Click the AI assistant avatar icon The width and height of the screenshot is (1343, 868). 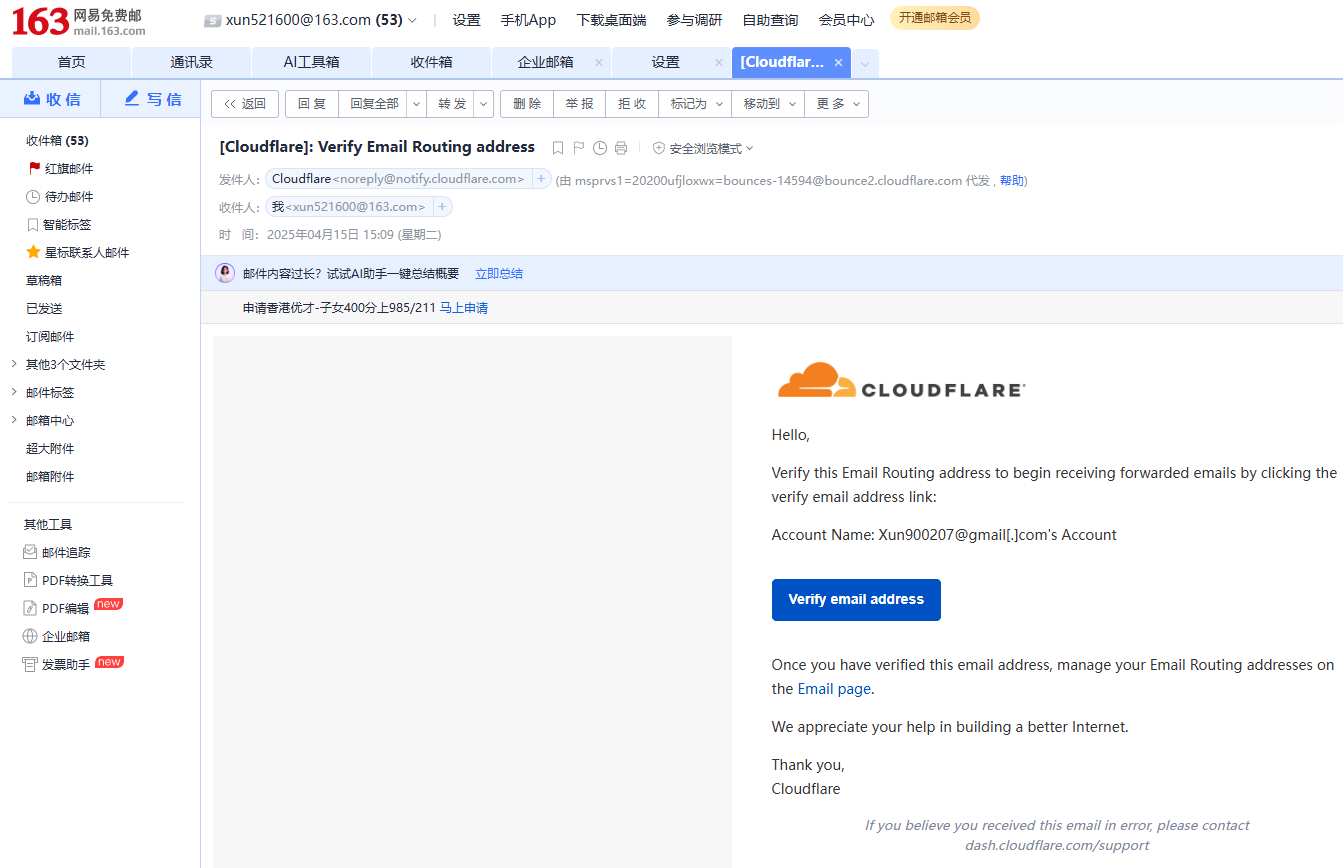click(225, 273)
